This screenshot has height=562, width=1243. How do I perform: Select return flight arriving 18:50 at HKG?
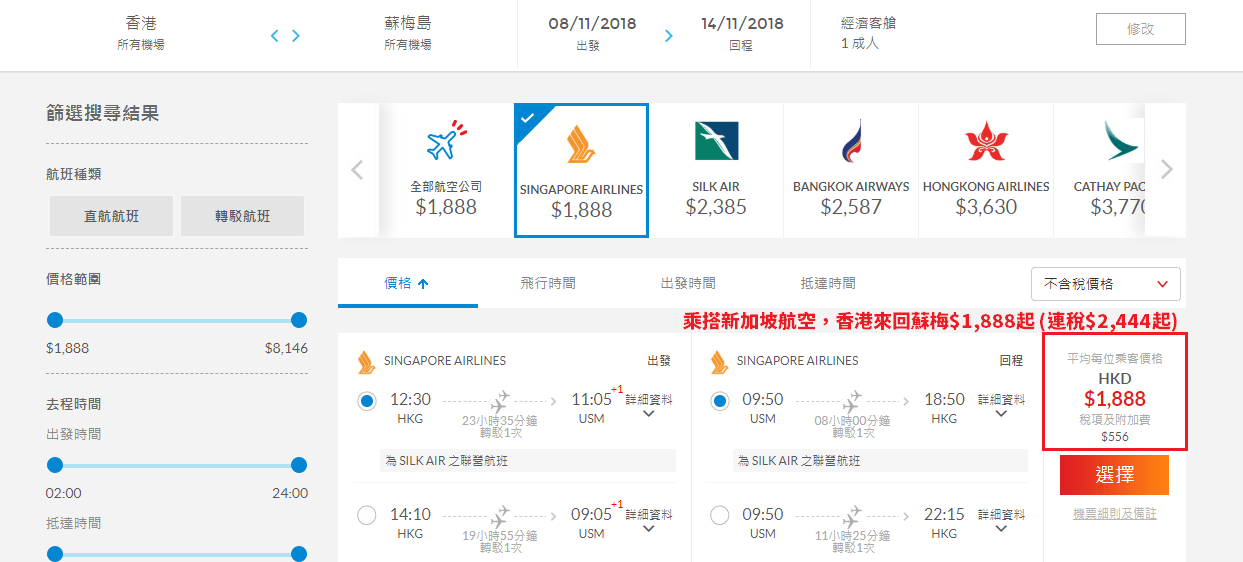click(x=719, y=402)
